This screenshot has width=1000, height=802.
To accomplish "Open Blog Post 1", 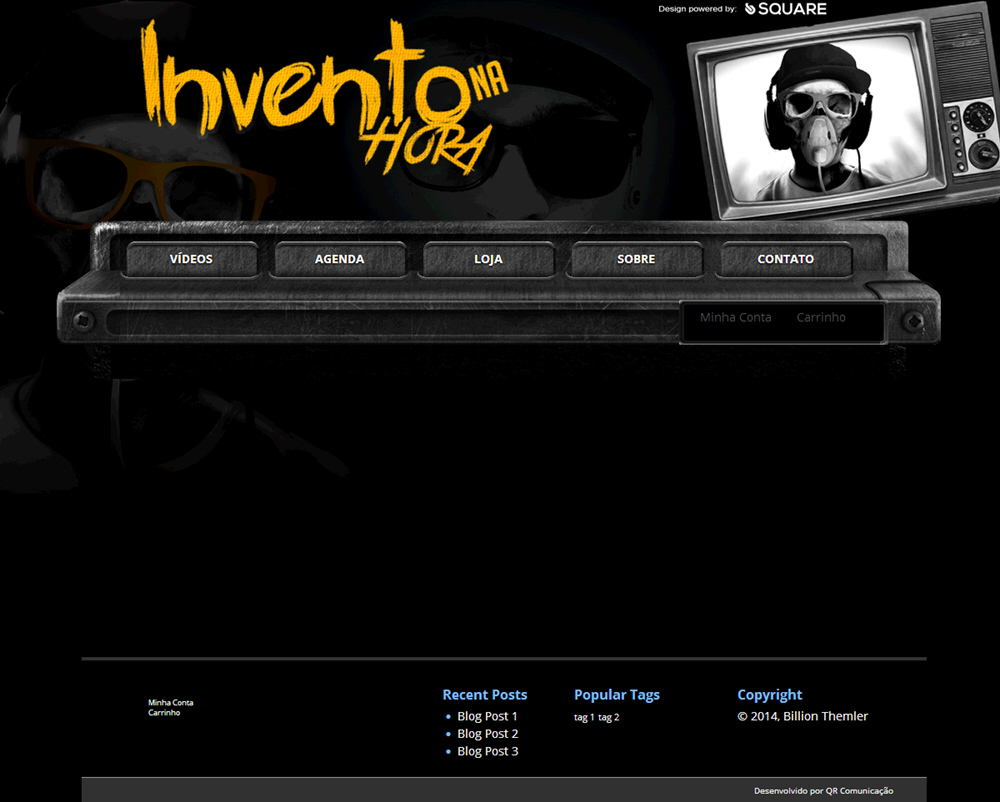I will pyautogui.click(x=487, y=717).
